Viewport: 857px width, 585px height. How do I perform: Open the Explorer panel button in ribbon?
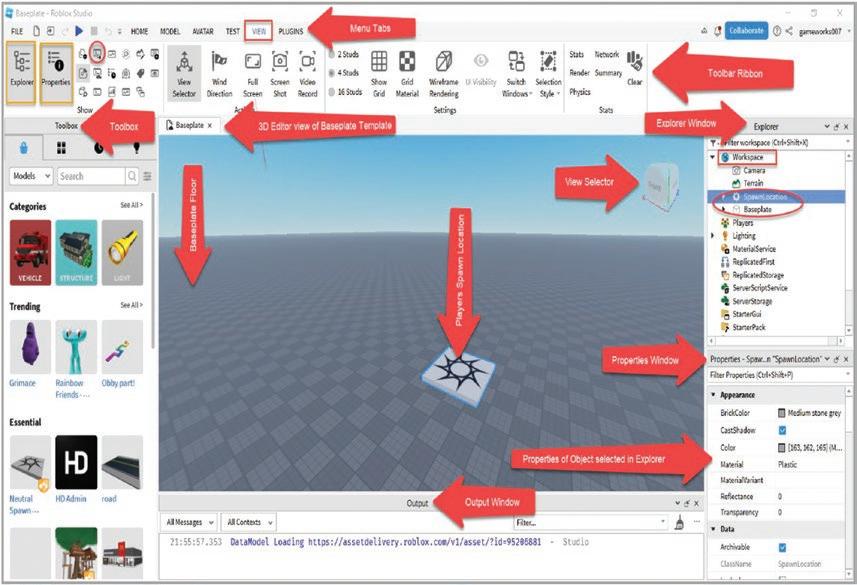pyautogui.click(x=22, y=72)
